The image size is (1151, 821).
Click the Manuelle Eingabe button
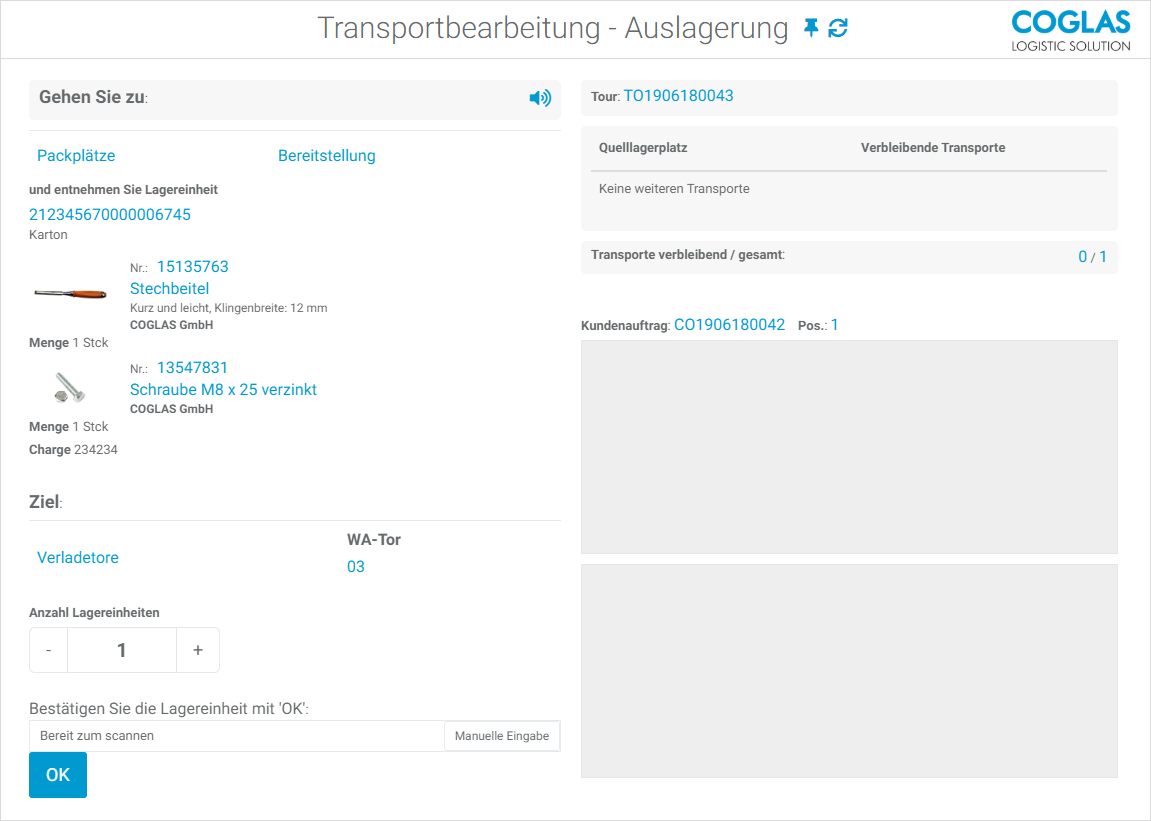click(502, 736)
